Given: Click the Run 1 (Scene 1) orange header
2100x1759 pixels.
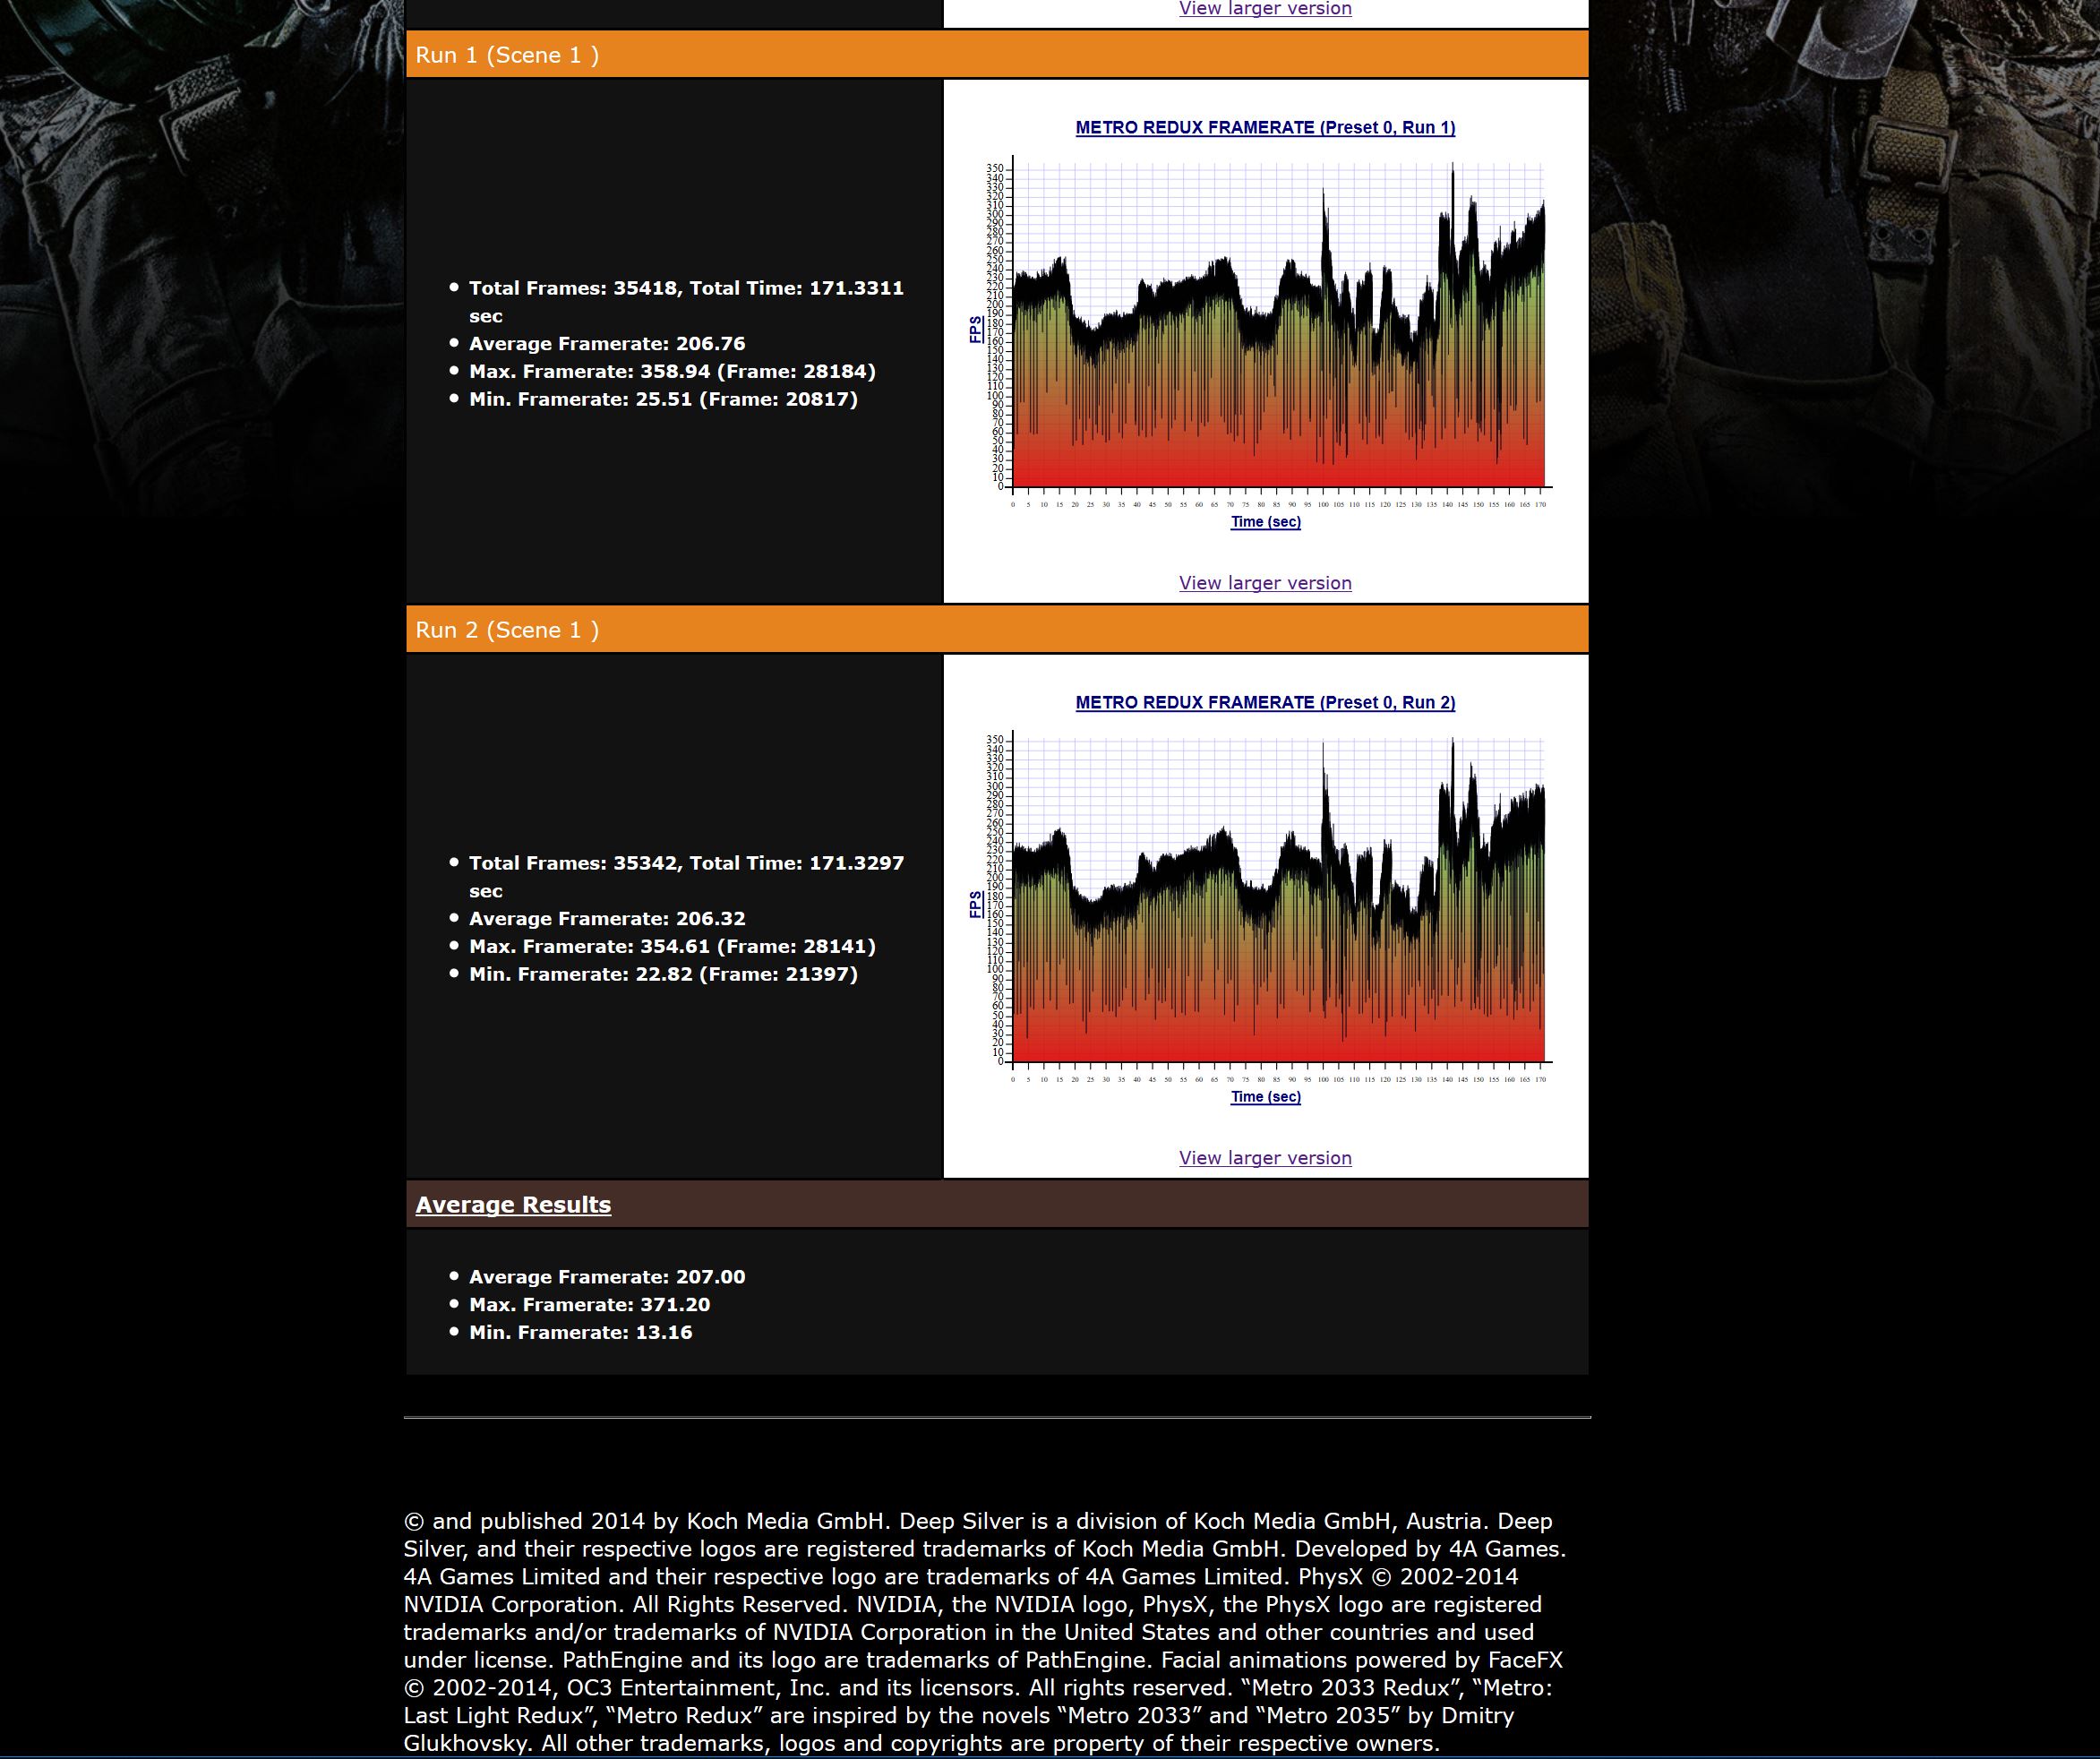Looking at the screenshot, I should coord(507,55).
